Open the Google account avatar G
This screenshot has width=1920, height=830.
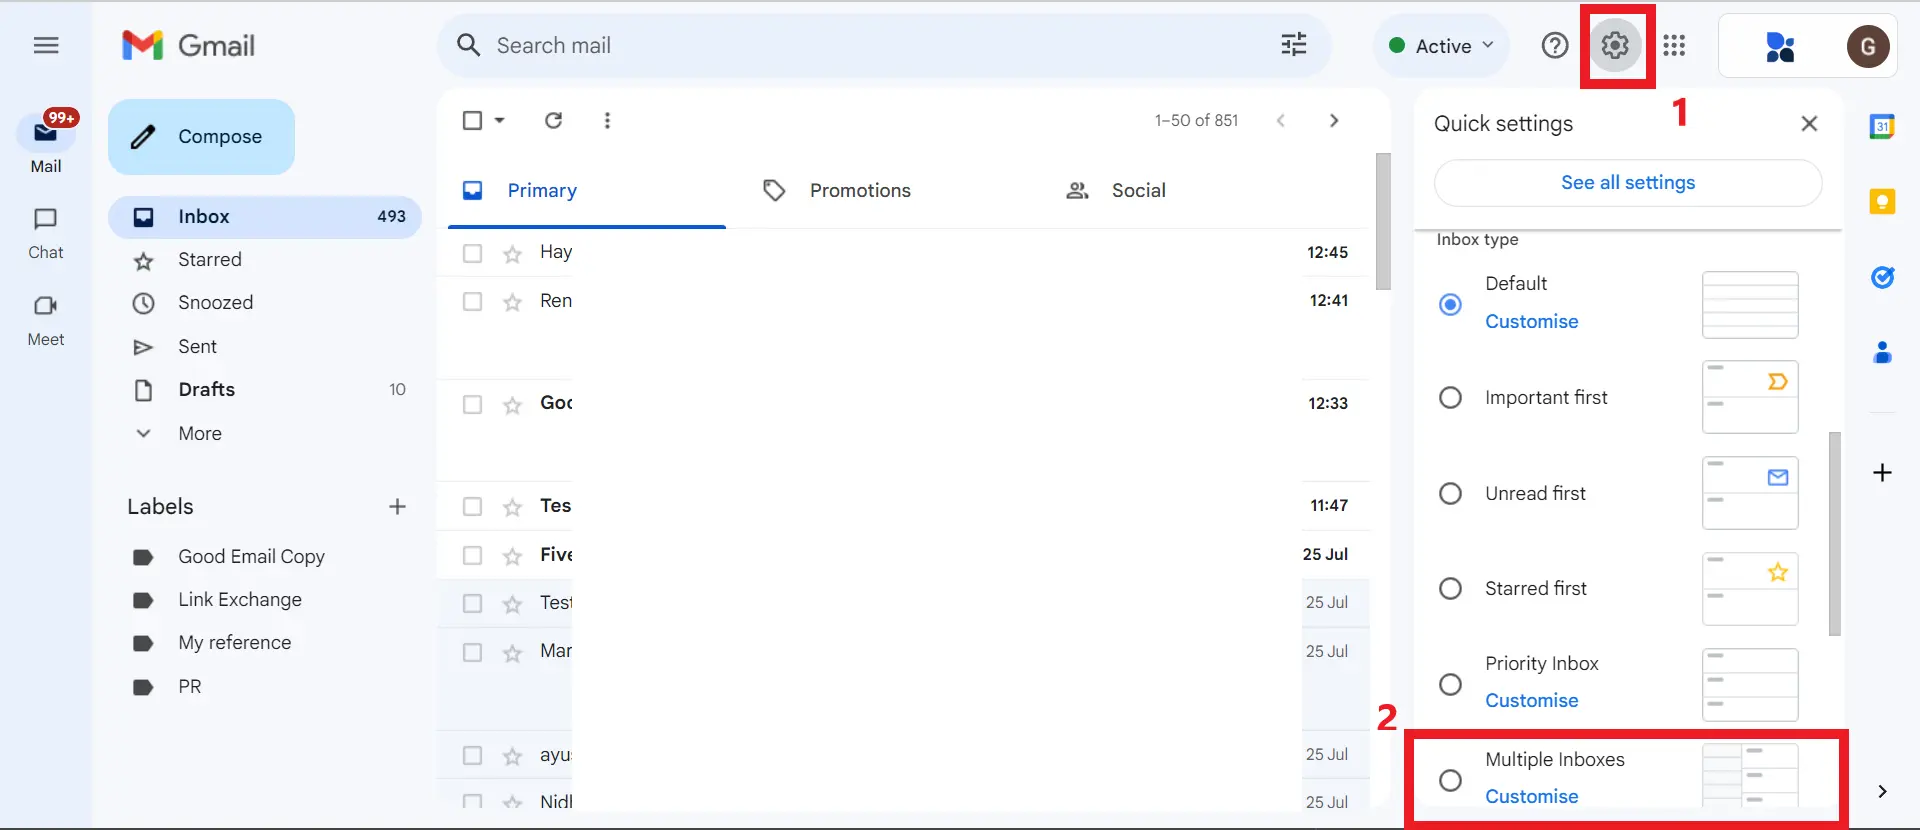1867,46
